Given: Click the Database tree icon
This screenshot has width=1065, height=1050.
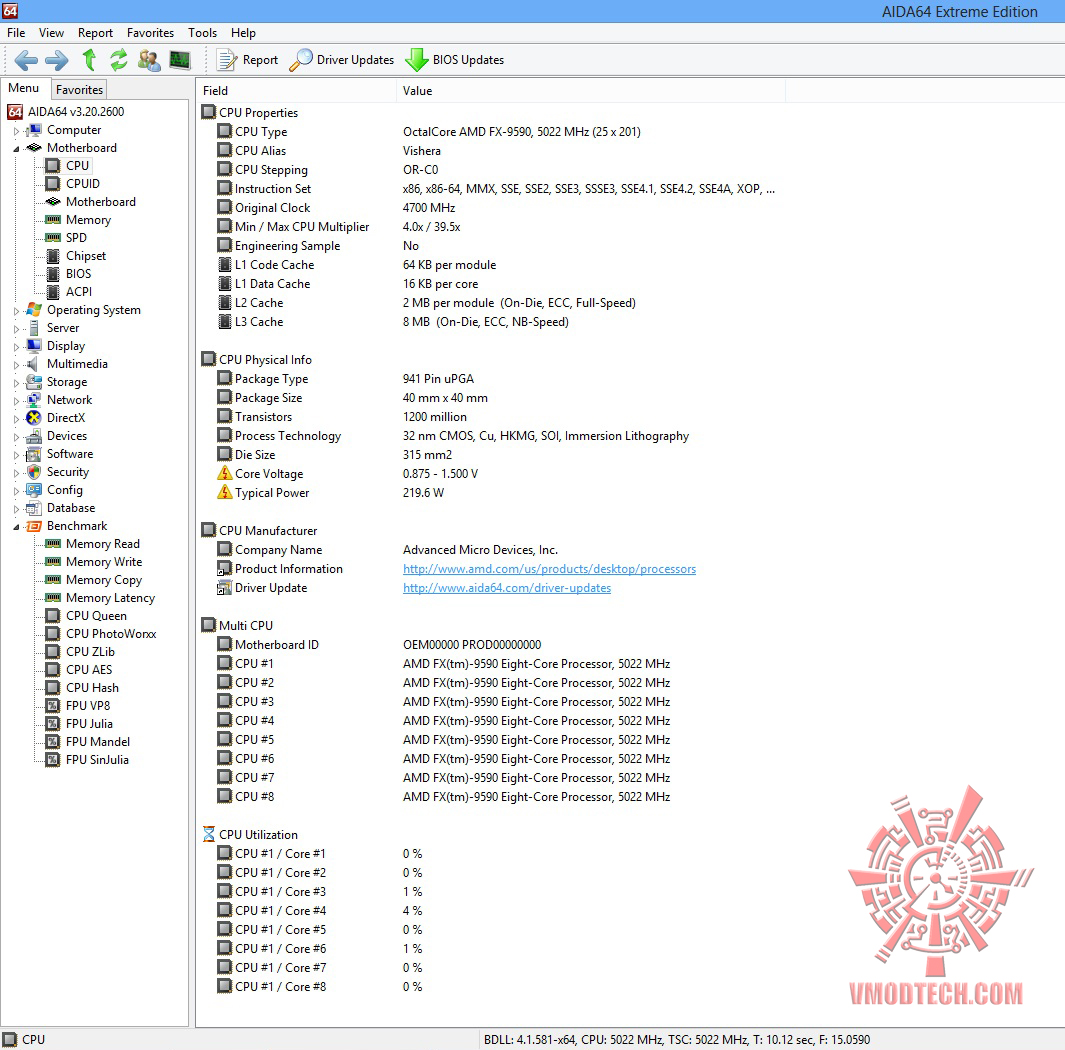Looking at the screenshot, I should 34,508.
